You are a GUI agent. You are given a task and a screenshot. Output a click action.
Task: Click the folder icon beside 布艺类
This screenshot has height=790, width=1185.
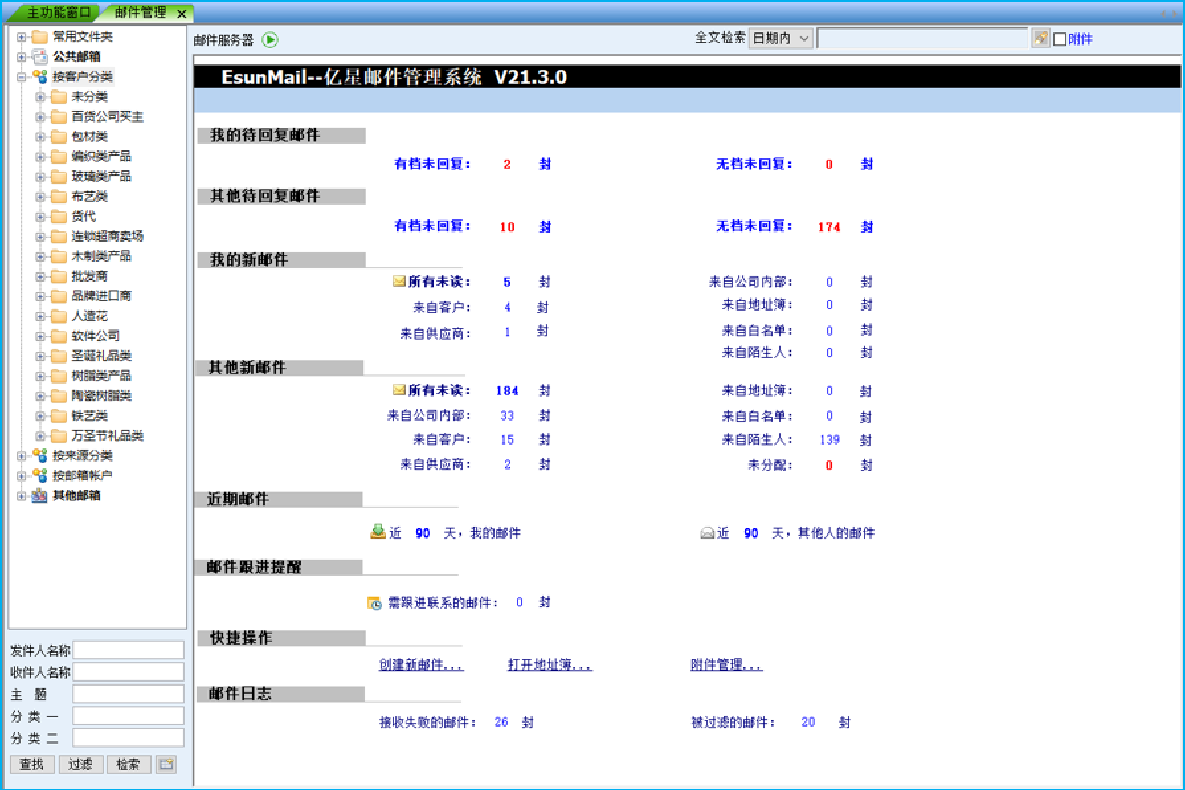pos(58,197)
